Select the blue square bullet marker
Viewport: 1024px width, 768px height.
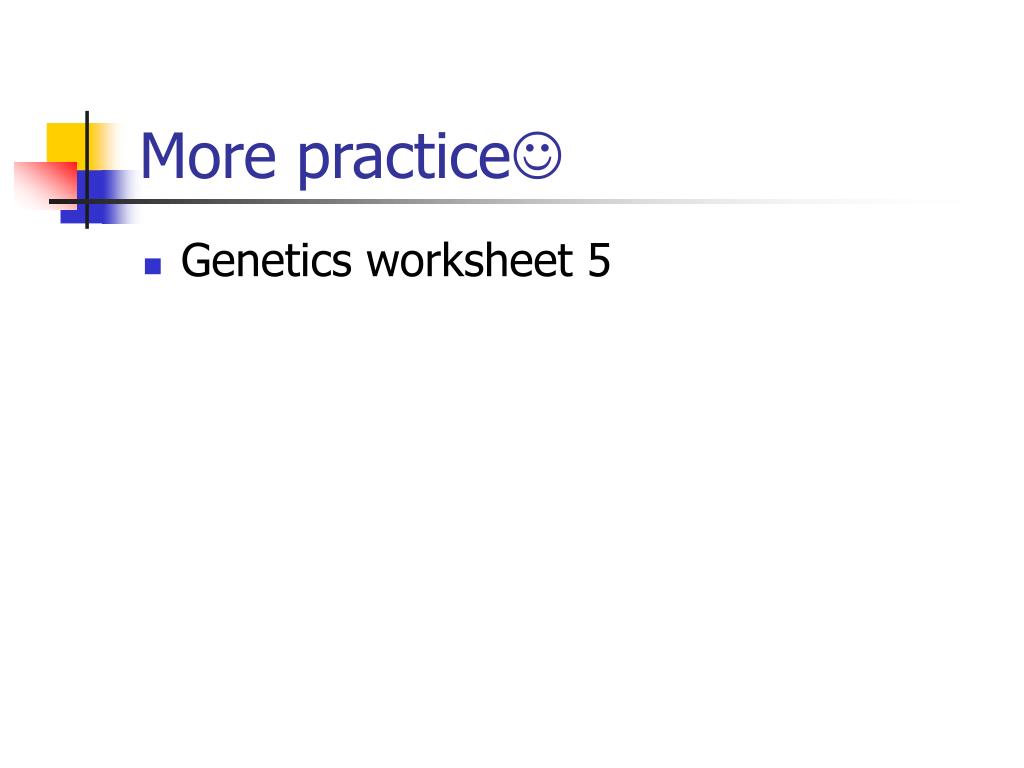[x=153, y=266]
